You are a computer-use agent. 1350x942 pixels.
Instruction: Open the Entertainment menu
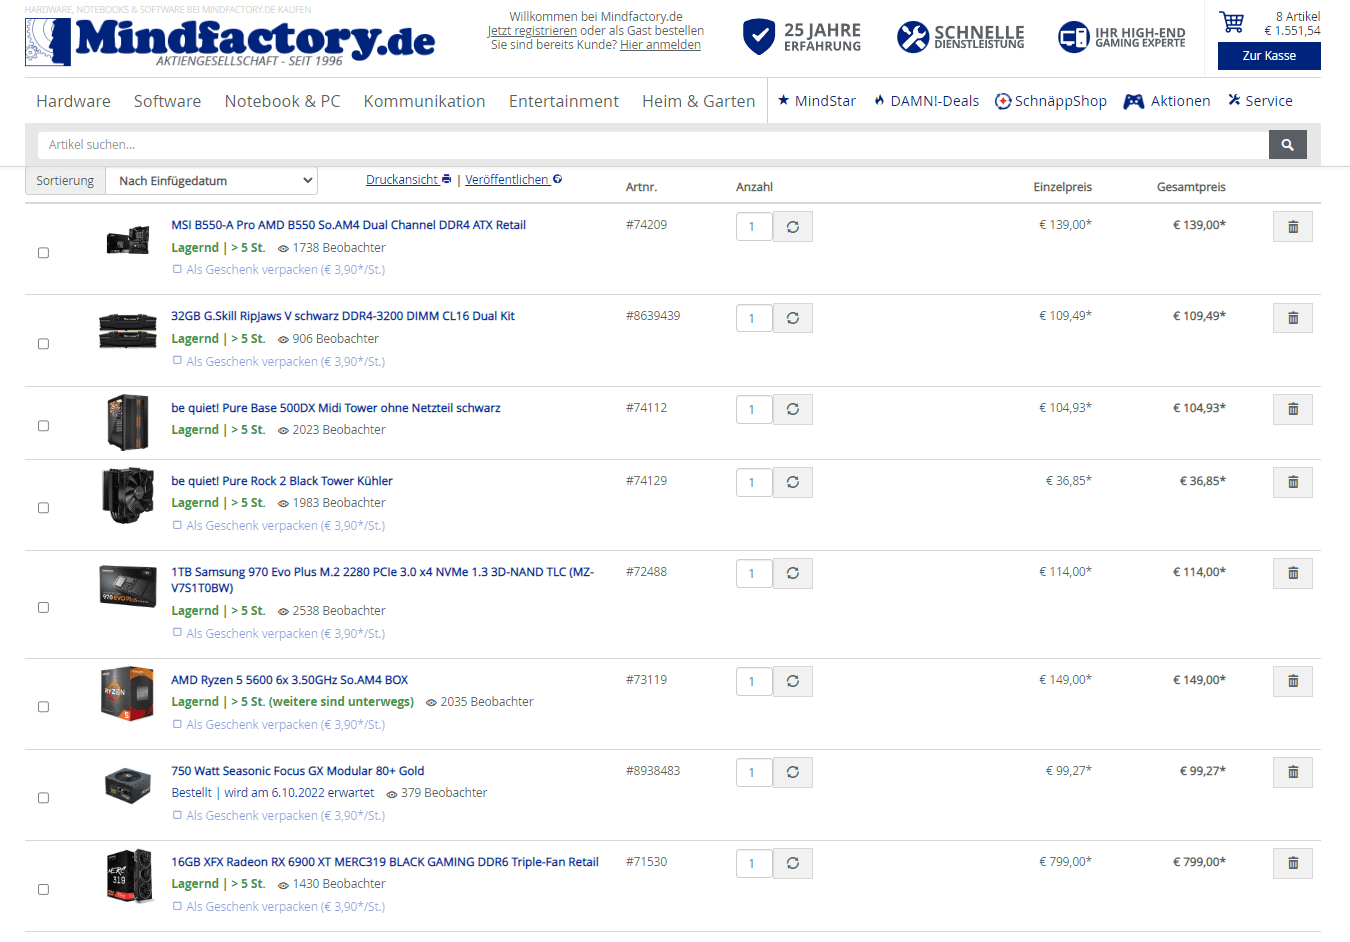click(563, 101)
